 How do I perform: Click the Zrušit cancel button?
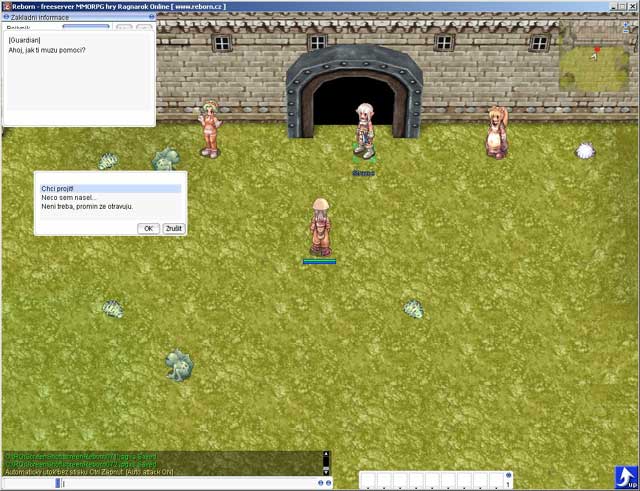pos(174,228)
